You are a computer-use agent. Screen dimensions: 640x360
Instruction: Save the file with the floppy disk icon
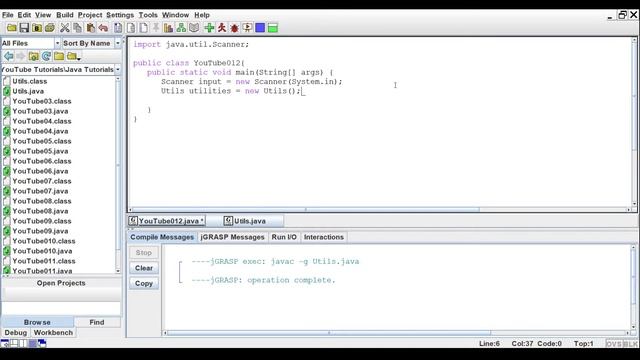(x=24, y=28)
